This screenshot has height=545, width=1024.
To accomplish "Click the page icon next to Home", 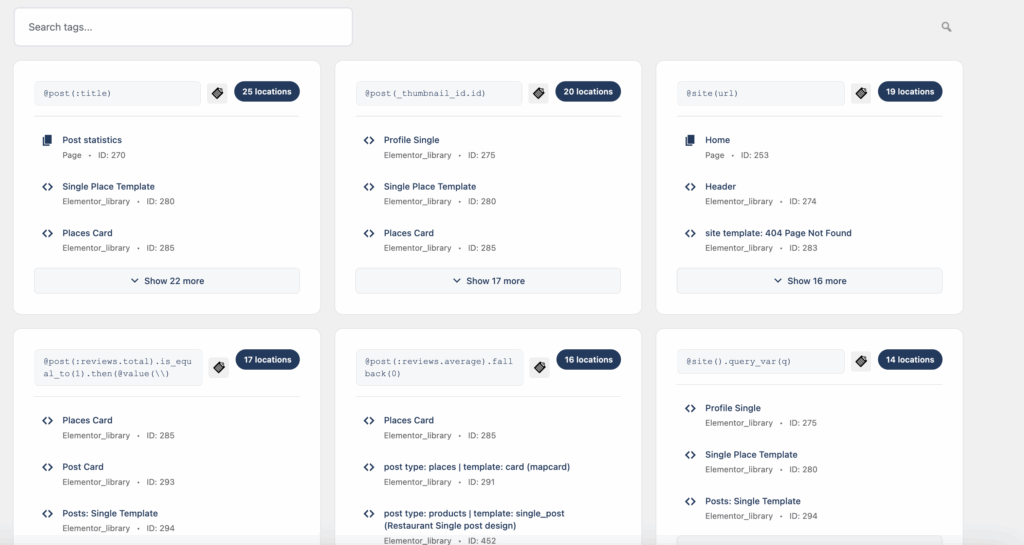I will pyautogui.click(x=690, y=141).
